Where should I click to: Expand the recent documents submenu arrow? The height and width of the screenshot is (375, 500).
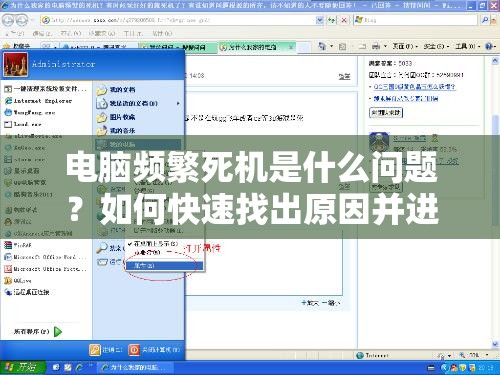click(178, 103)
